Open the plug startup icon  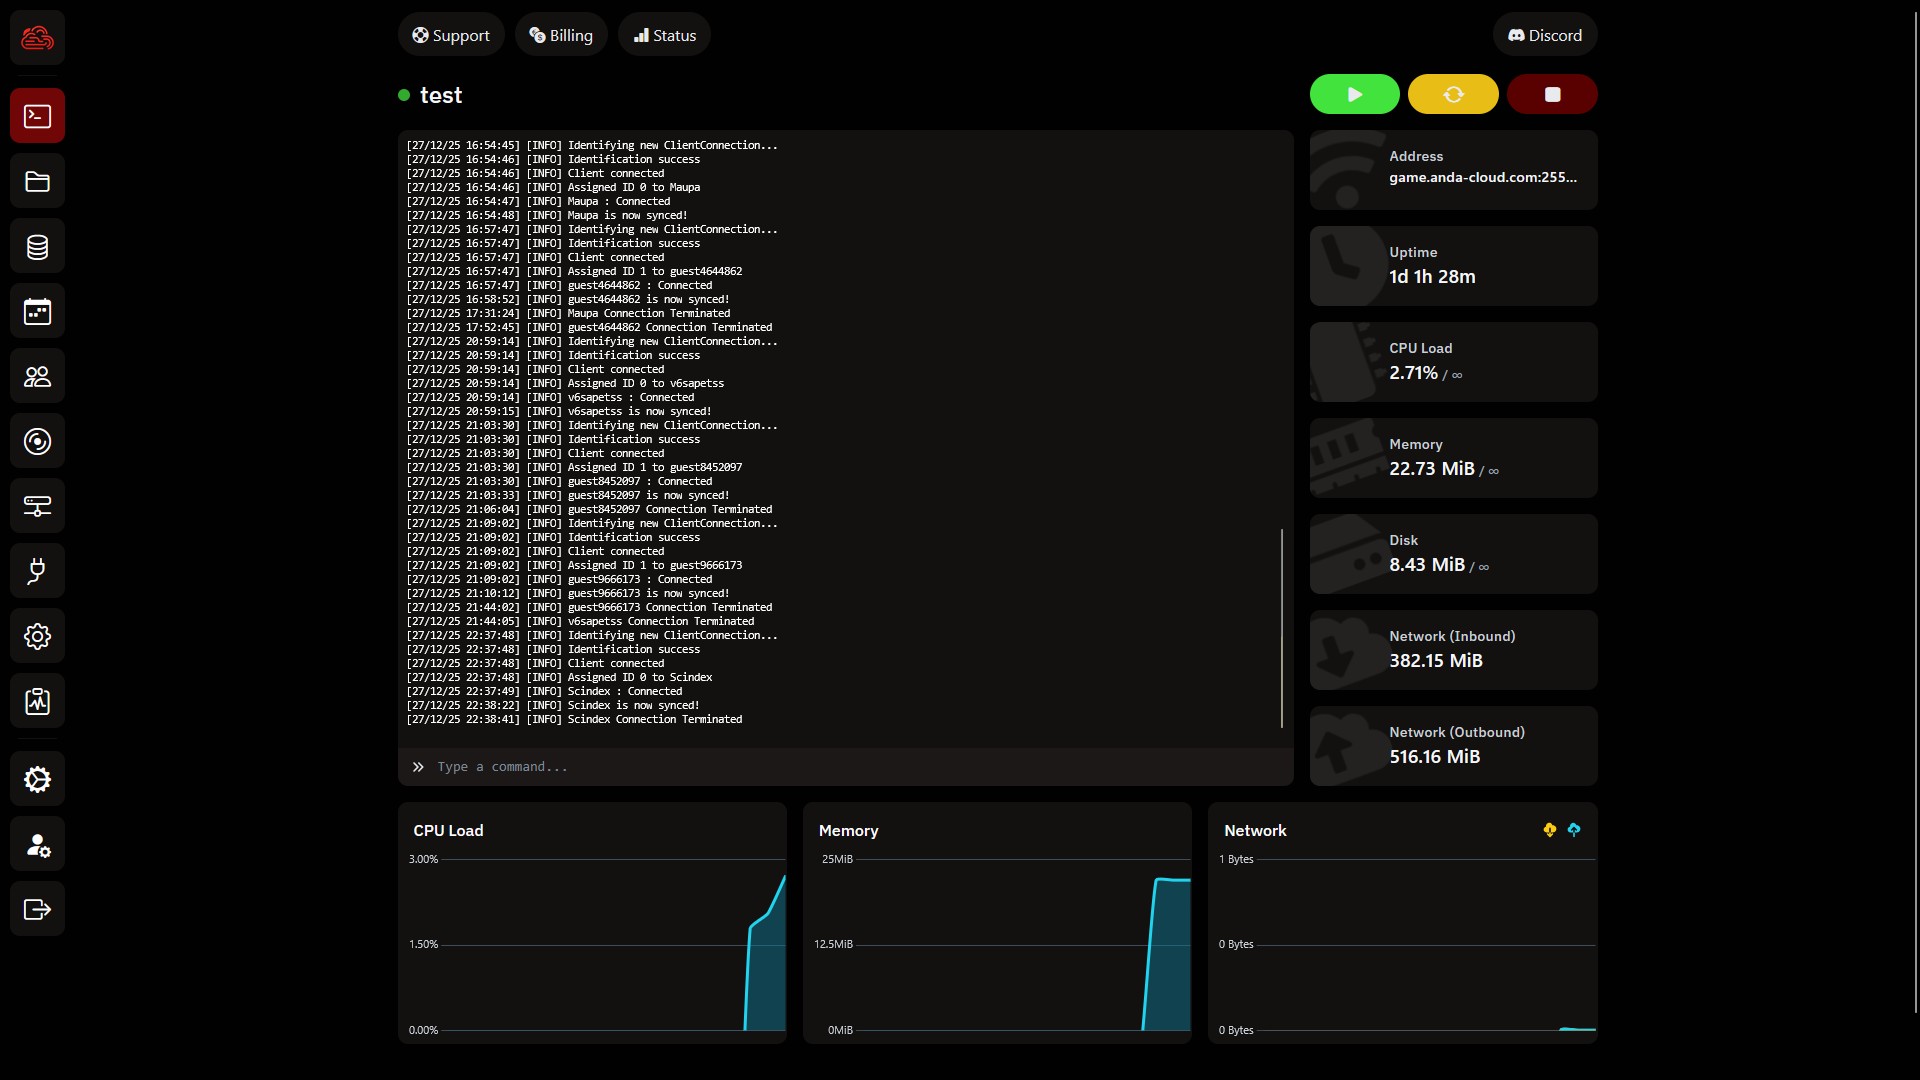pyautogui.click(x=37, y=572)
